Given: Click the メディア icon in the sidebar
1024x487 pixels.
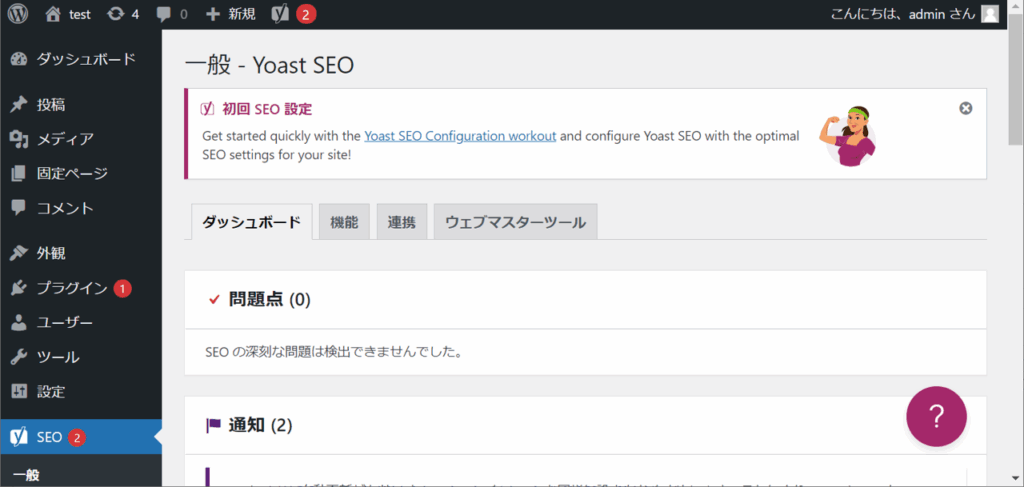Looking at the screenshot, I should point(19,139).
